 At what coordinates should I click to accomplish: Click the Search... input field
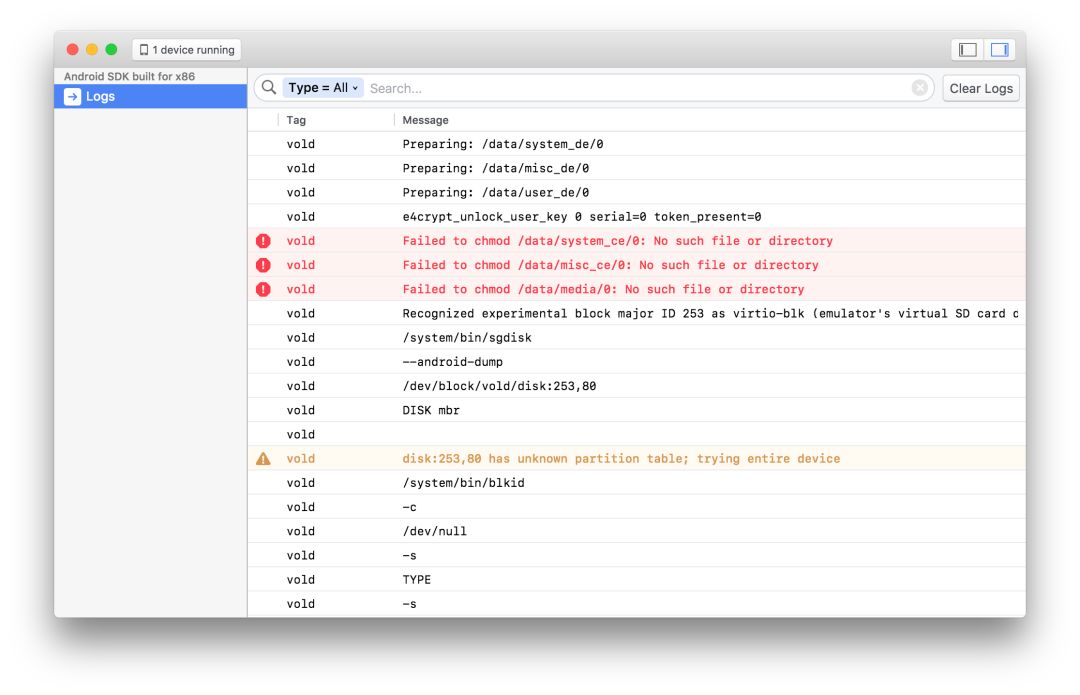coord(637,88)
